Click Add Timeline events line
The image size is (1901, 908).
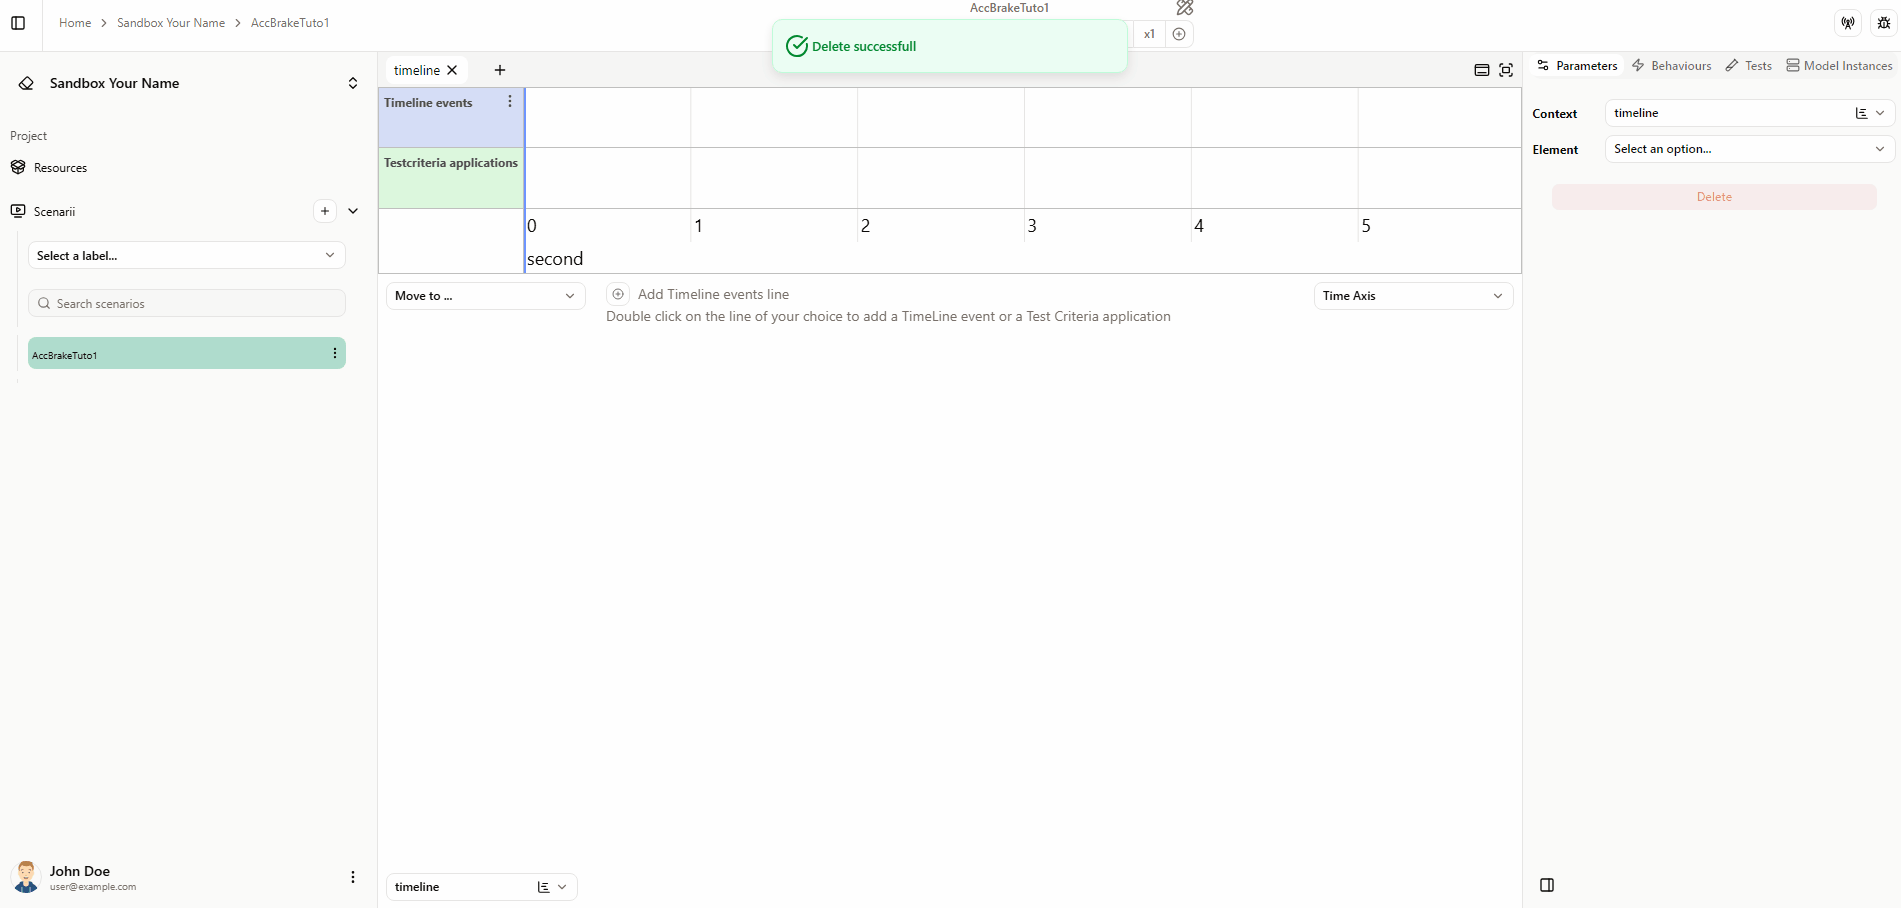click(x=712, y=293)
